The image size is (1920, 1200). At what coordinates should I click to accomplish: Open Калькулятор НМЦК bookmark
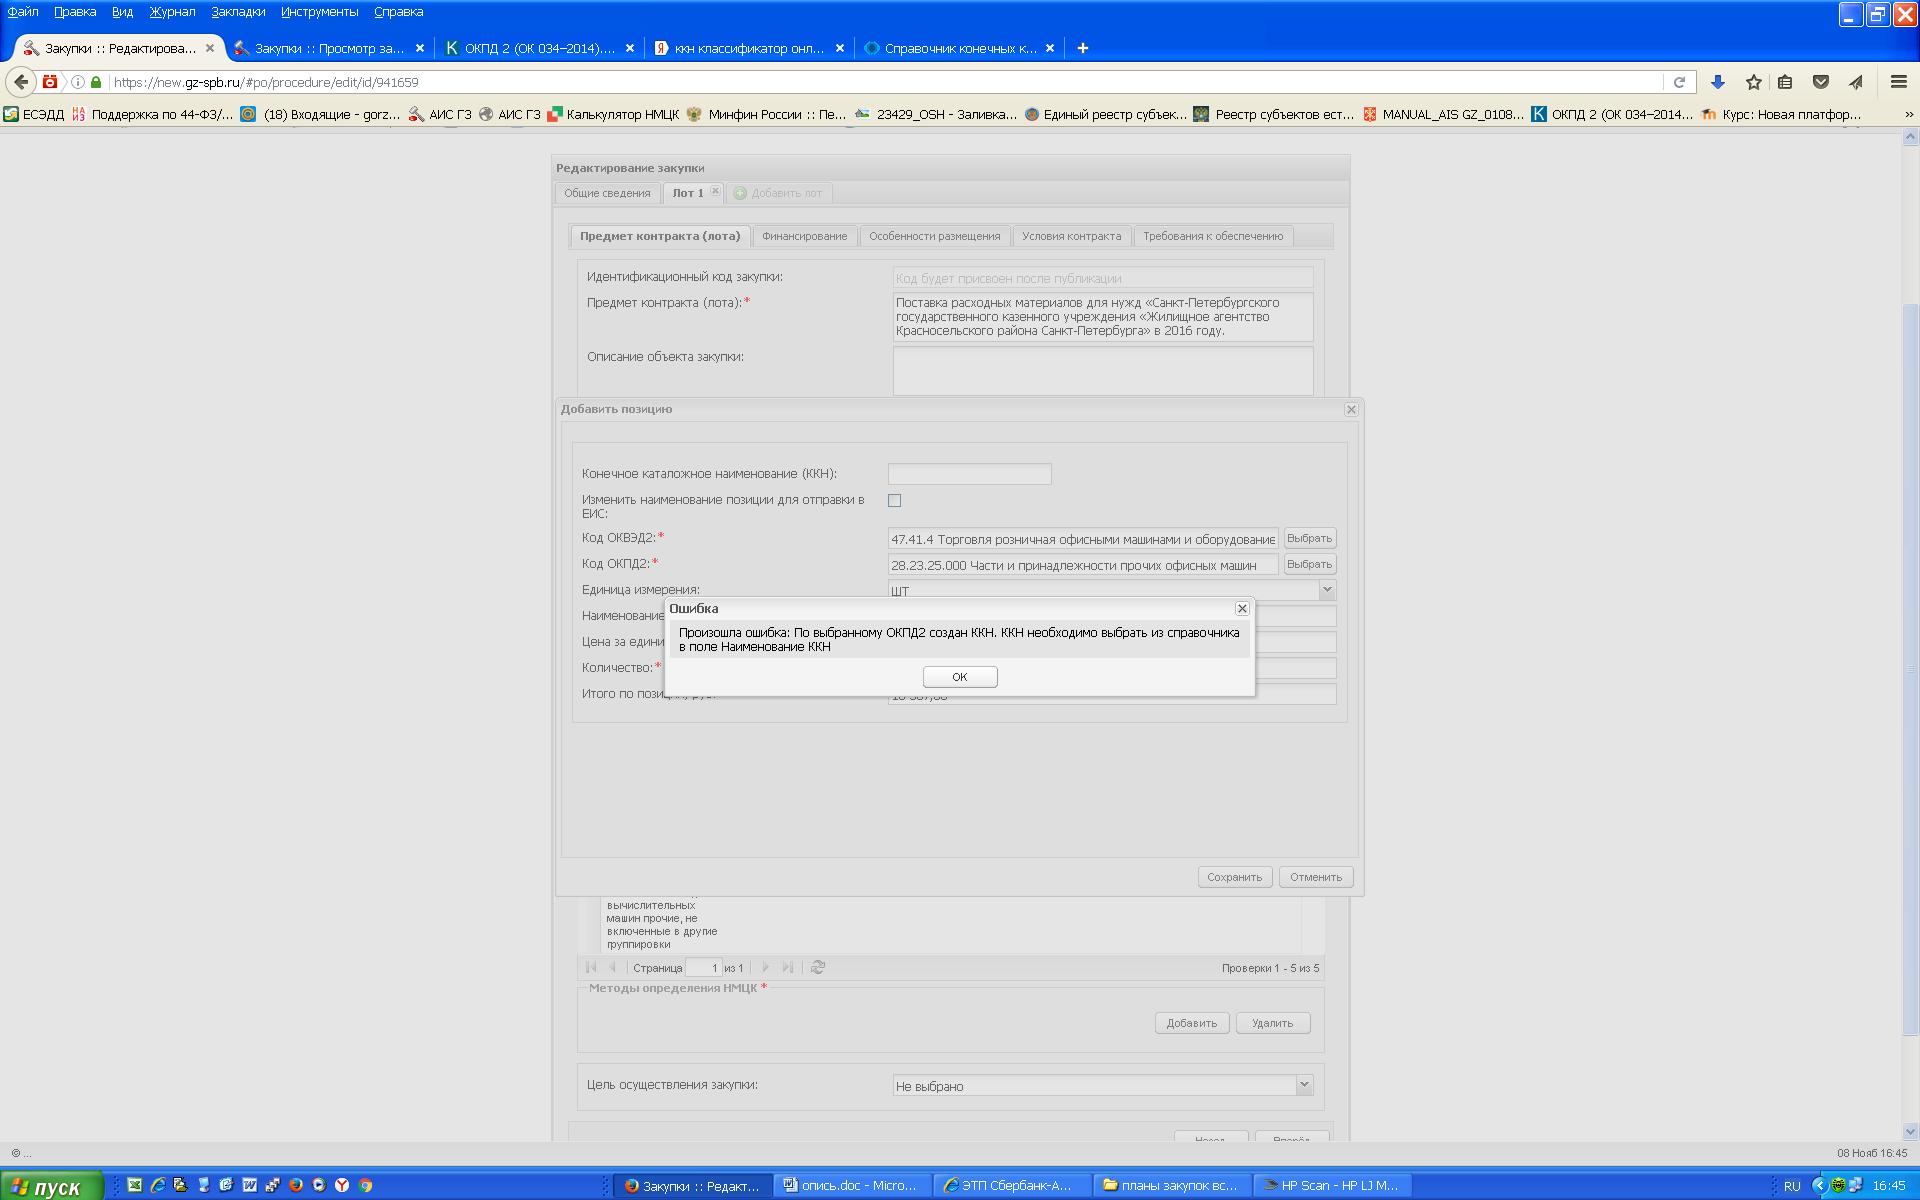pos(613,114)
